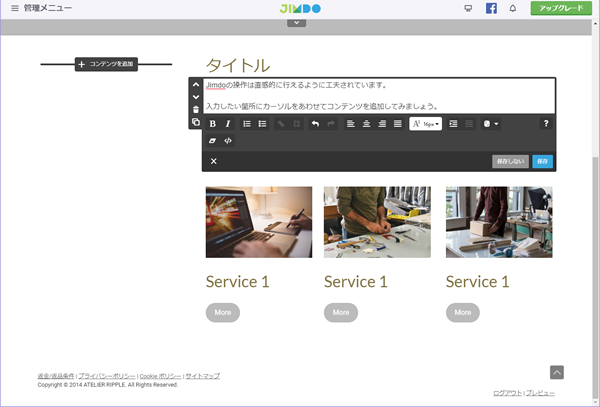Click the insert link icon

[281, 124]
